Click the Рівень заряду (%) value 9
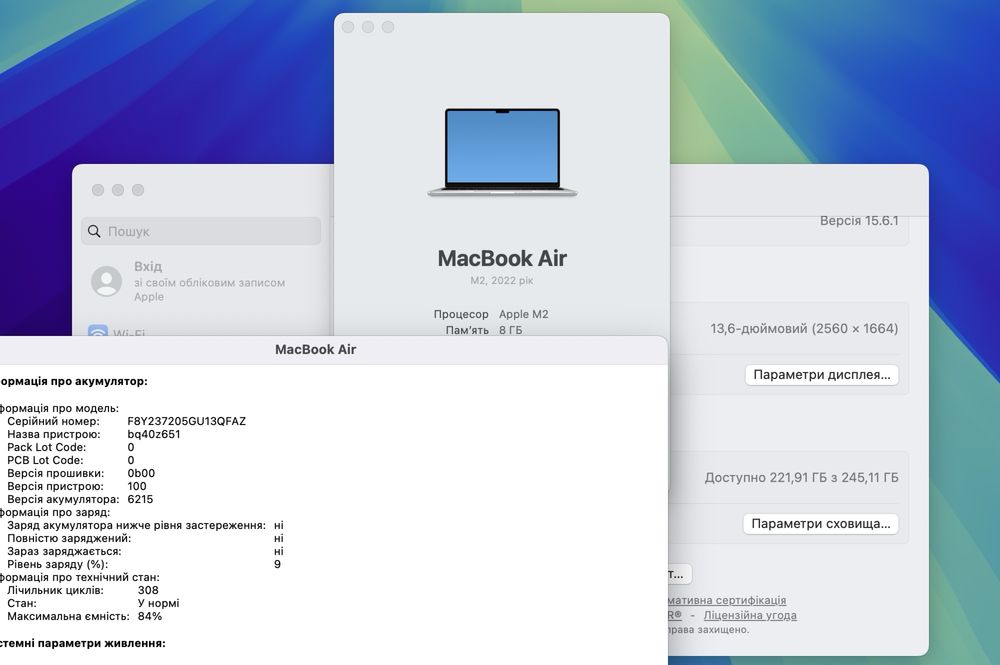The width and height of the screenshot is (1000, 665). 277,564
